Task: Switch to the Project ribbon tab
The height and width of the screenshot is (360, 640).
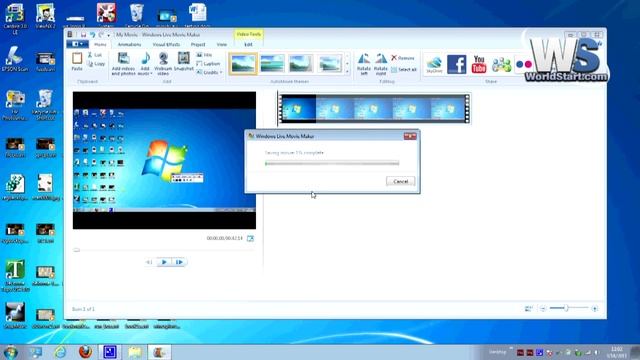Action: click(198, 44)
